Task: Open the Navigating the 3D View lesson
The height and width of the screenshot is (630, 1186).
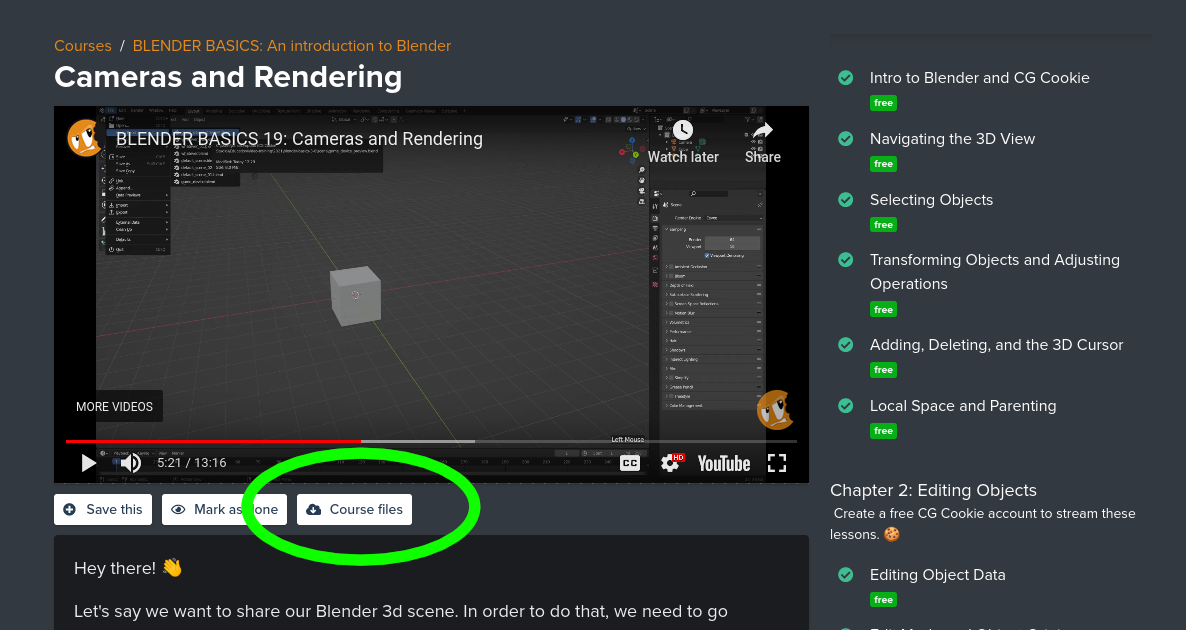Action: click(x=952, y=139)
